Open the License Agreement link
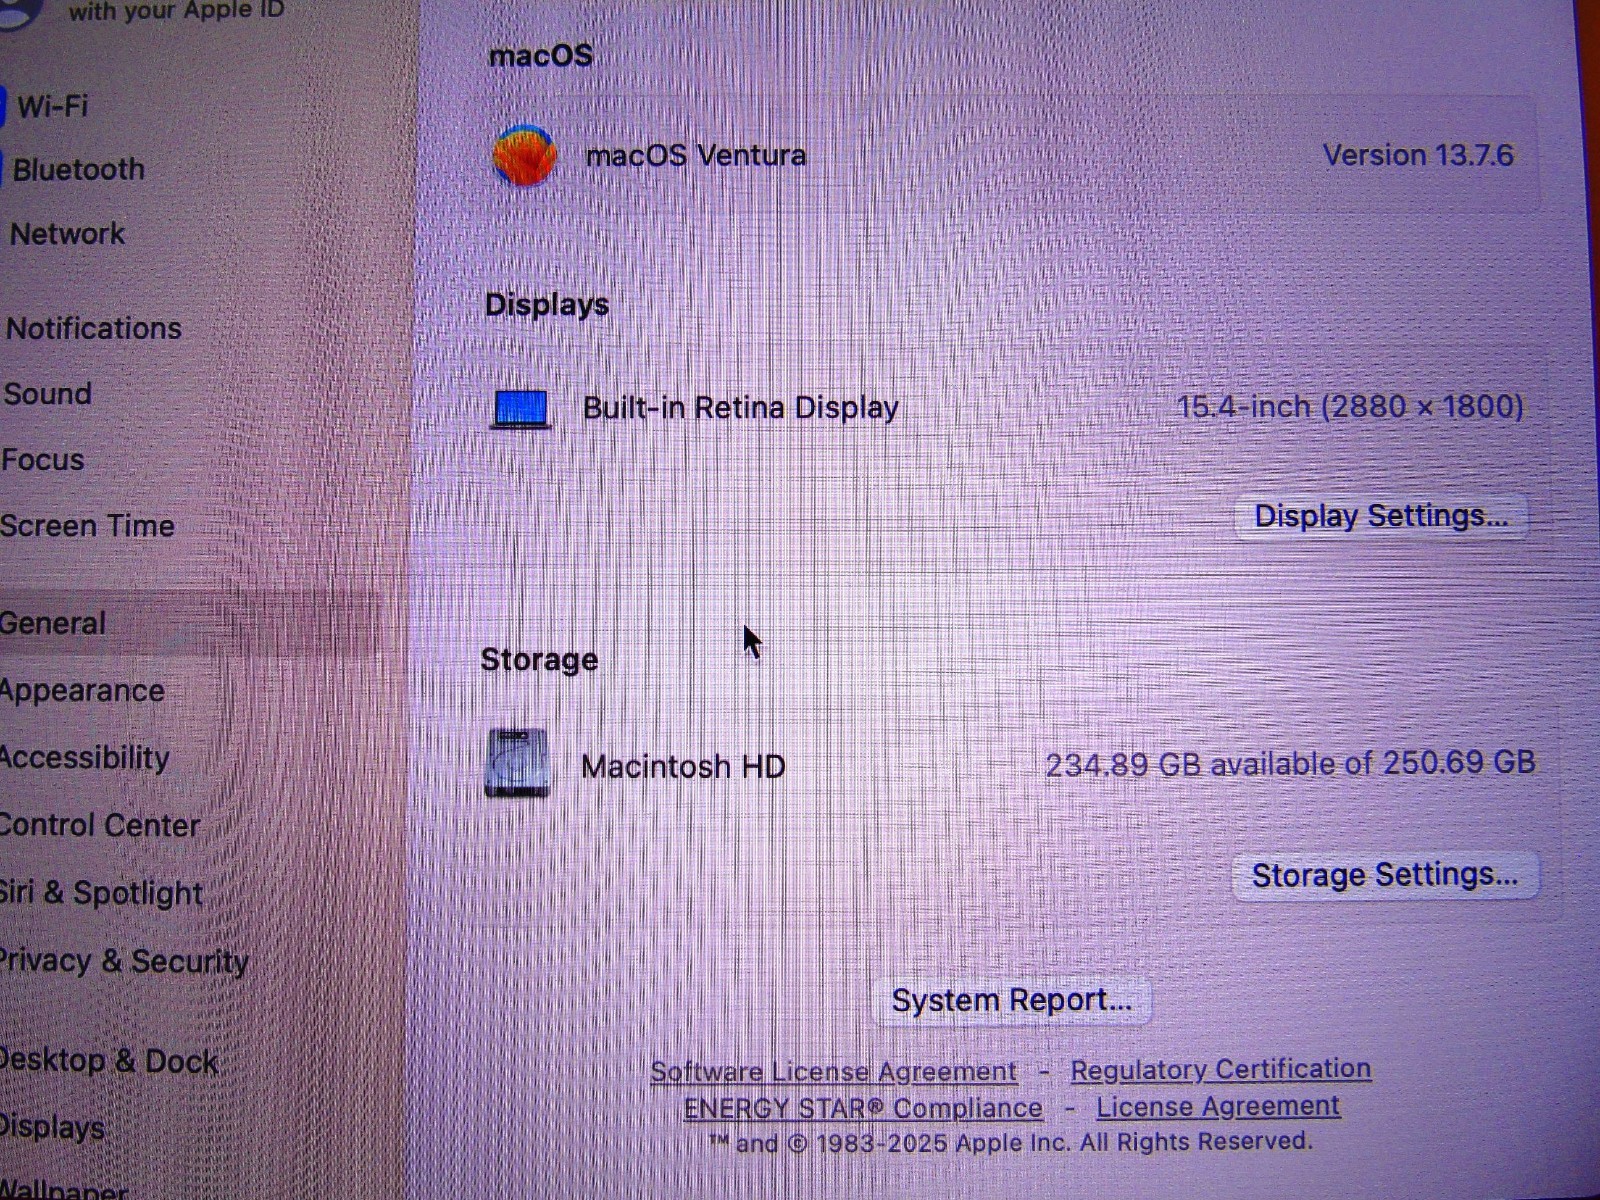Screen dimensions: 1600x1200 (x=1218, y=1107)
